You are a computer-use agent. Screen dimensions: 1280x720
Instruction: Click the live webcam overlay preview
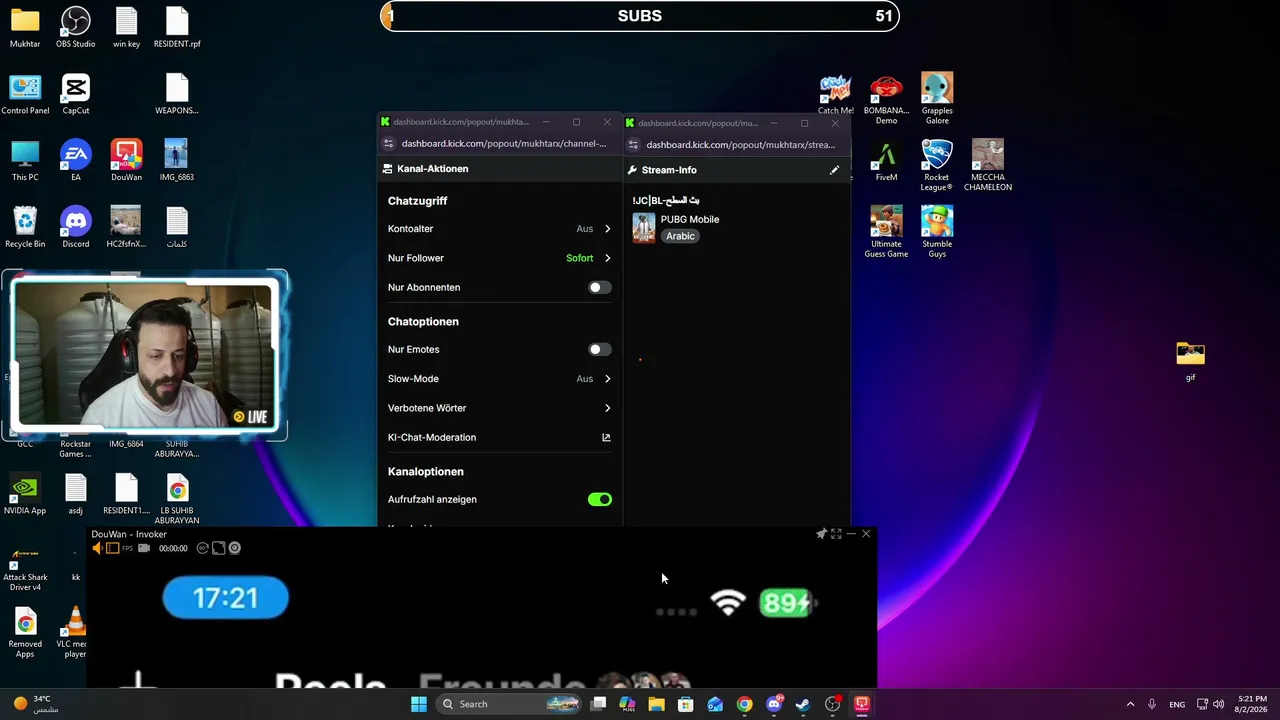tap(145, 355)
